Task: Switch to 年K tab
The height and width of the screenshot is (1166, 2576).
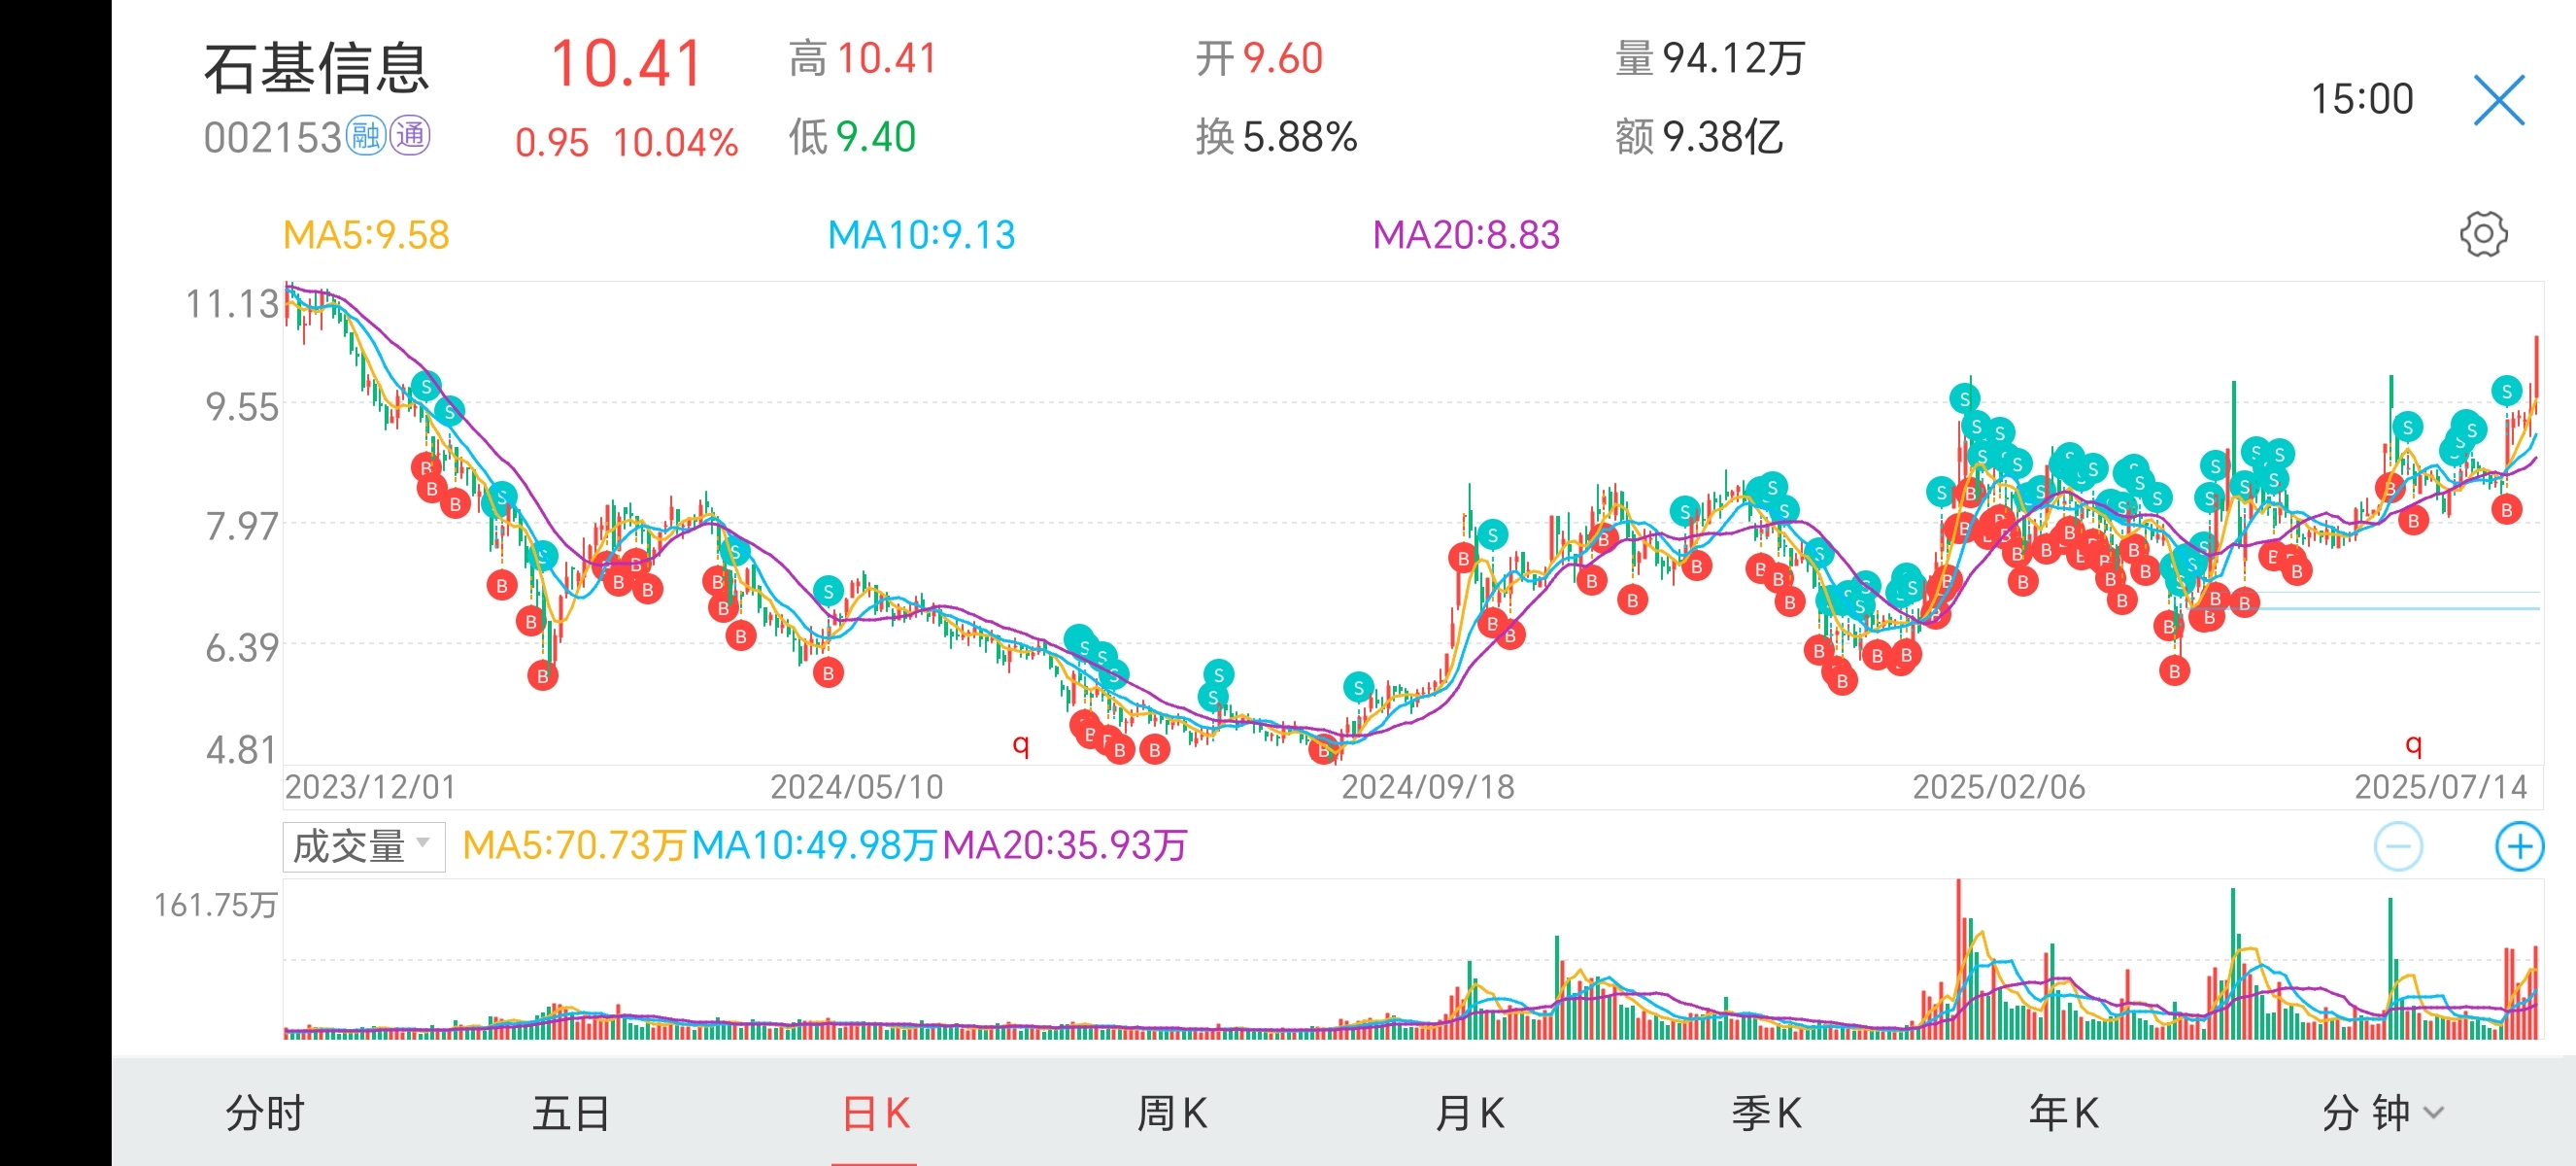Action: pos(2064,1113)
